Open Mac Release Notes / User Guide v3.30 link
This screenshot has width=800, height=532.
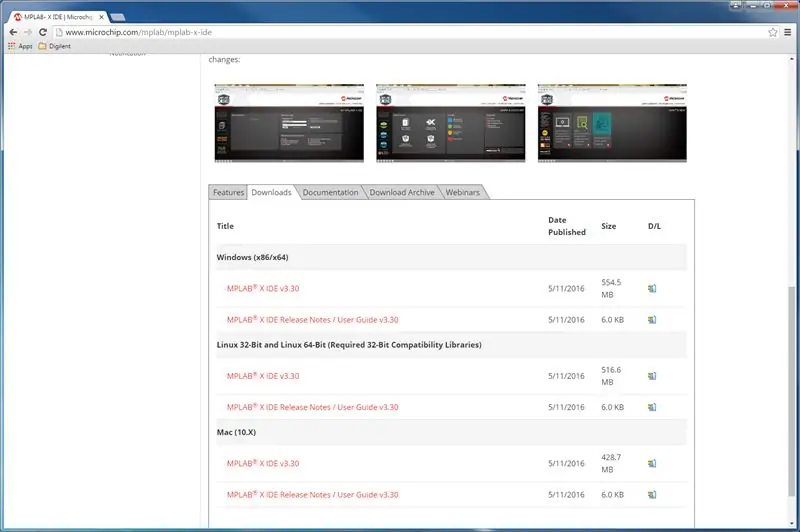point(312,495)
